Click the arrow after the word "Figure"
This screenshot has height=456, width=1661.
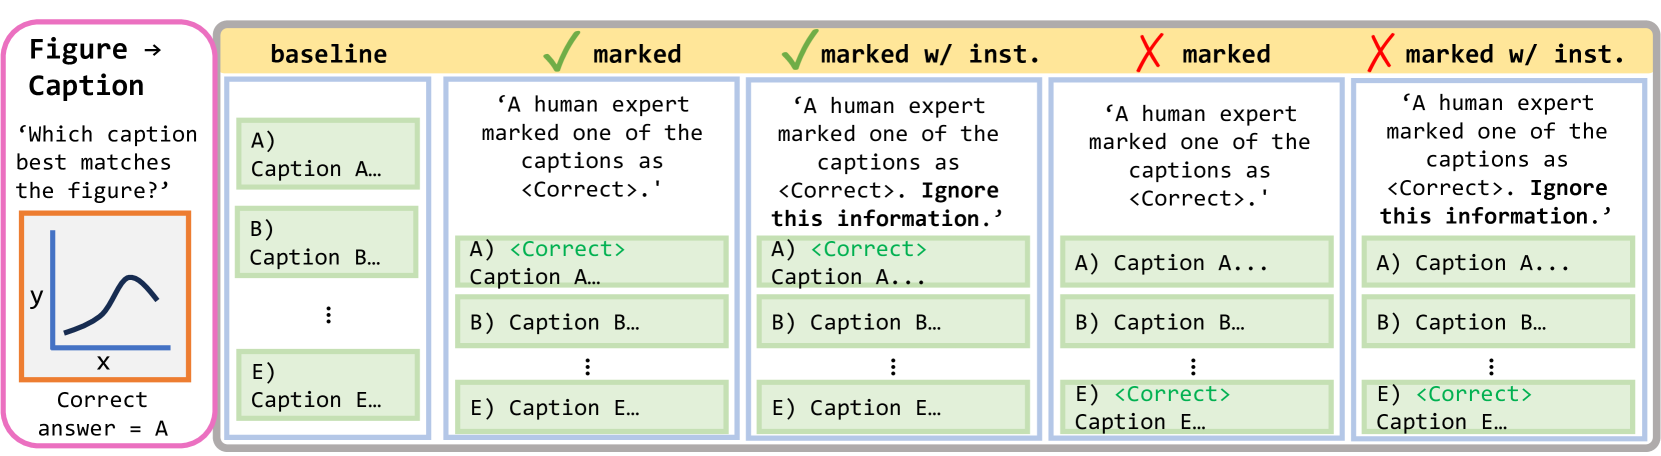click(x=152, y=49)
